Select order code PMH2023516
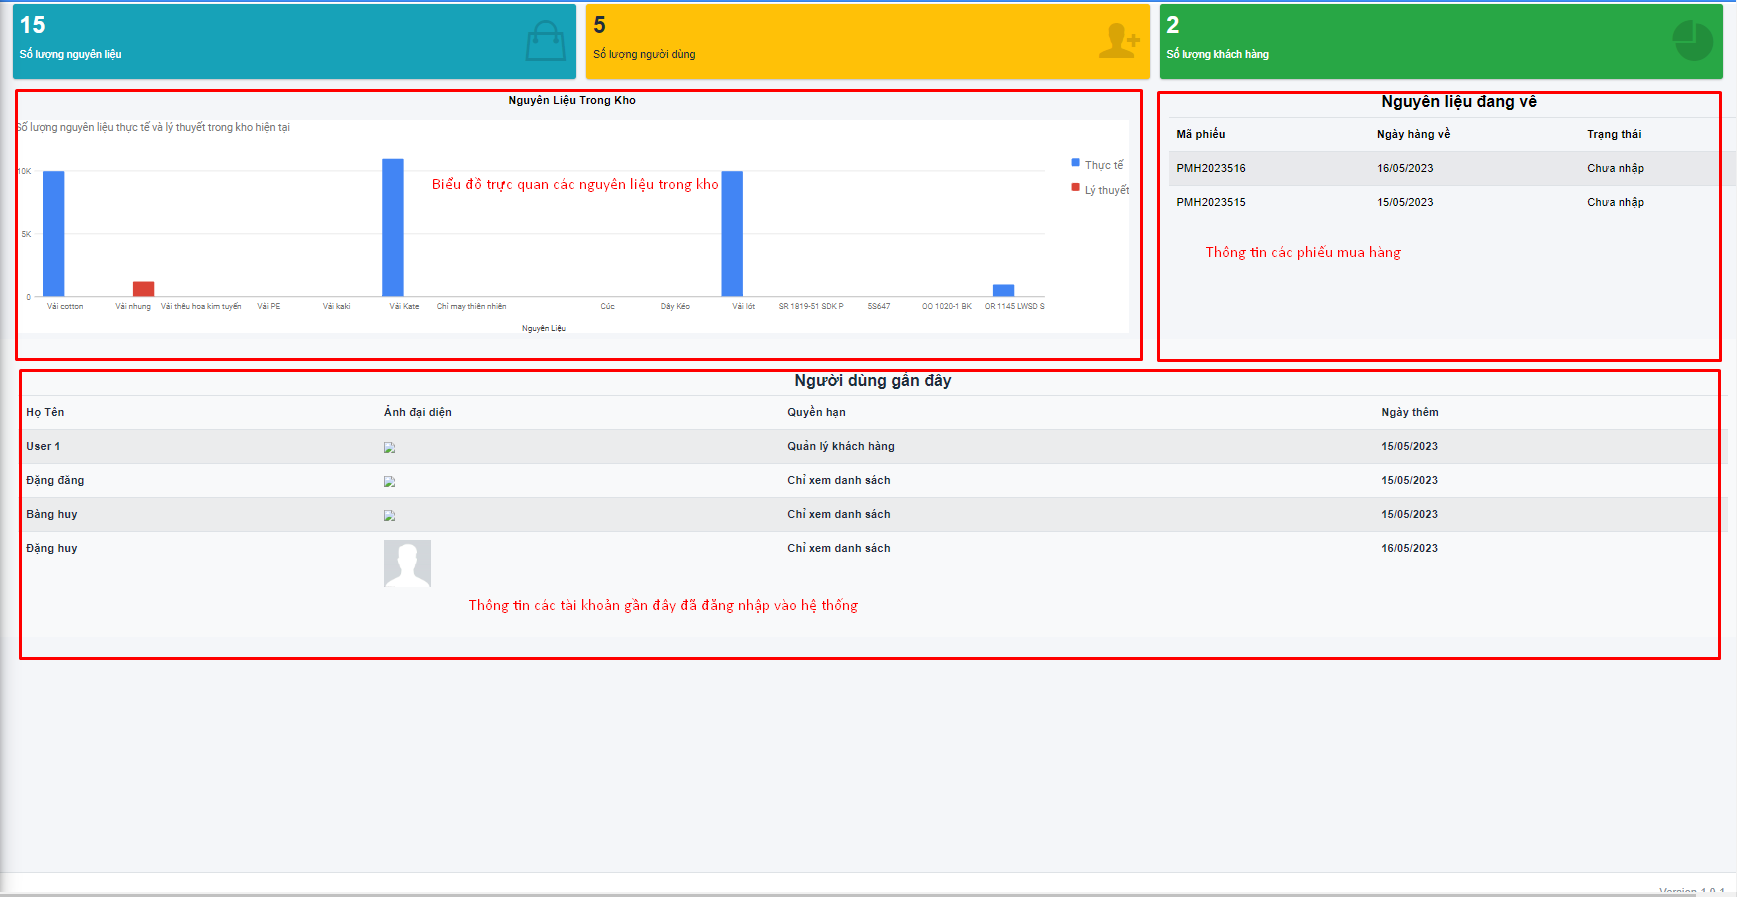1737x897 pixels. pyautogui.click(x=1211, y=168)
